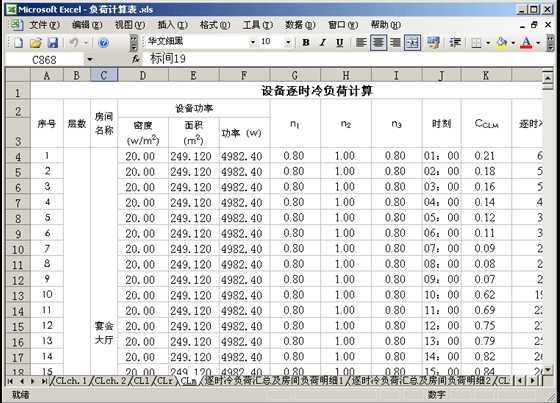Image resolution: width=560 pixels, height=403 pixels.
Task: Toggle center alignment
Action: click(x=378, y=43)
